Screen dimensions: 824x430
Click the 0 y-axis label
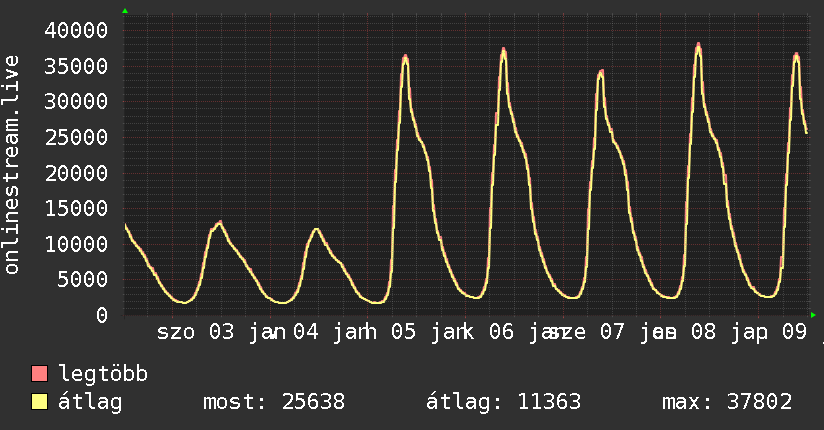click(102, 315)
